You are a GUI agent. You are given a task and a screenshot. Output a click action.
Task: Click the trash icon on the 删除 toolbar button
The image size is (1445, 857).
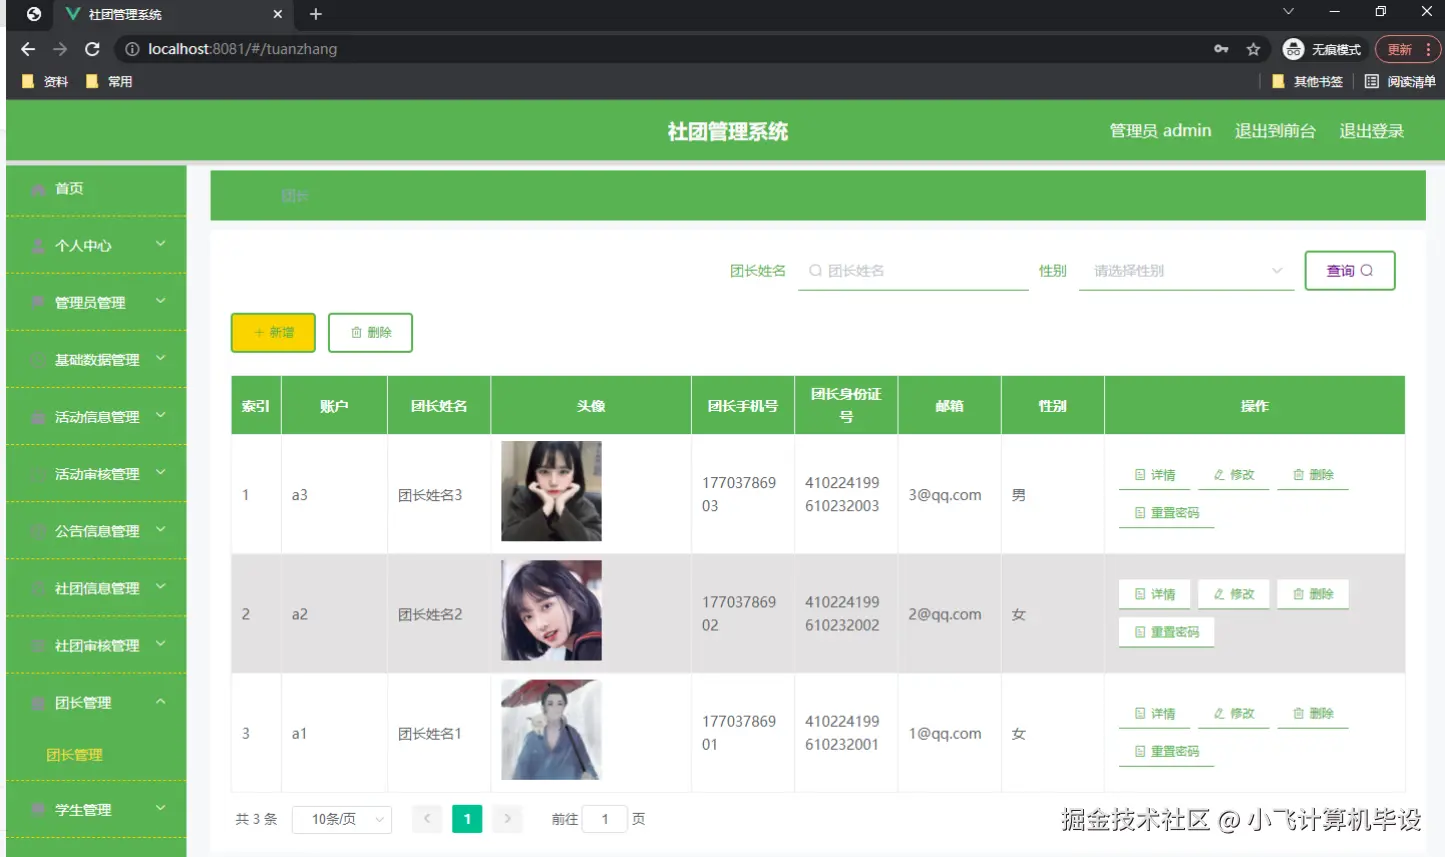click(355, 332)
